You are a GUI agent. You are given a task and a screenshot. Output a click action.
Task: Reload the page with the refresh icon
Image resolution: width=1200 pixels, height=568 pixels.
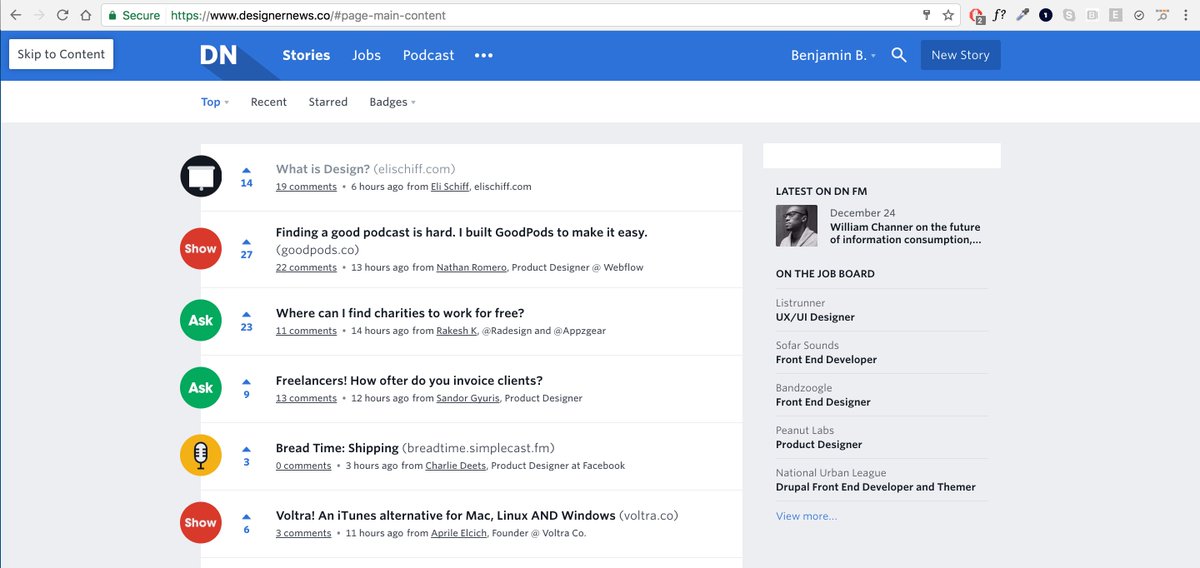(63, 16)
